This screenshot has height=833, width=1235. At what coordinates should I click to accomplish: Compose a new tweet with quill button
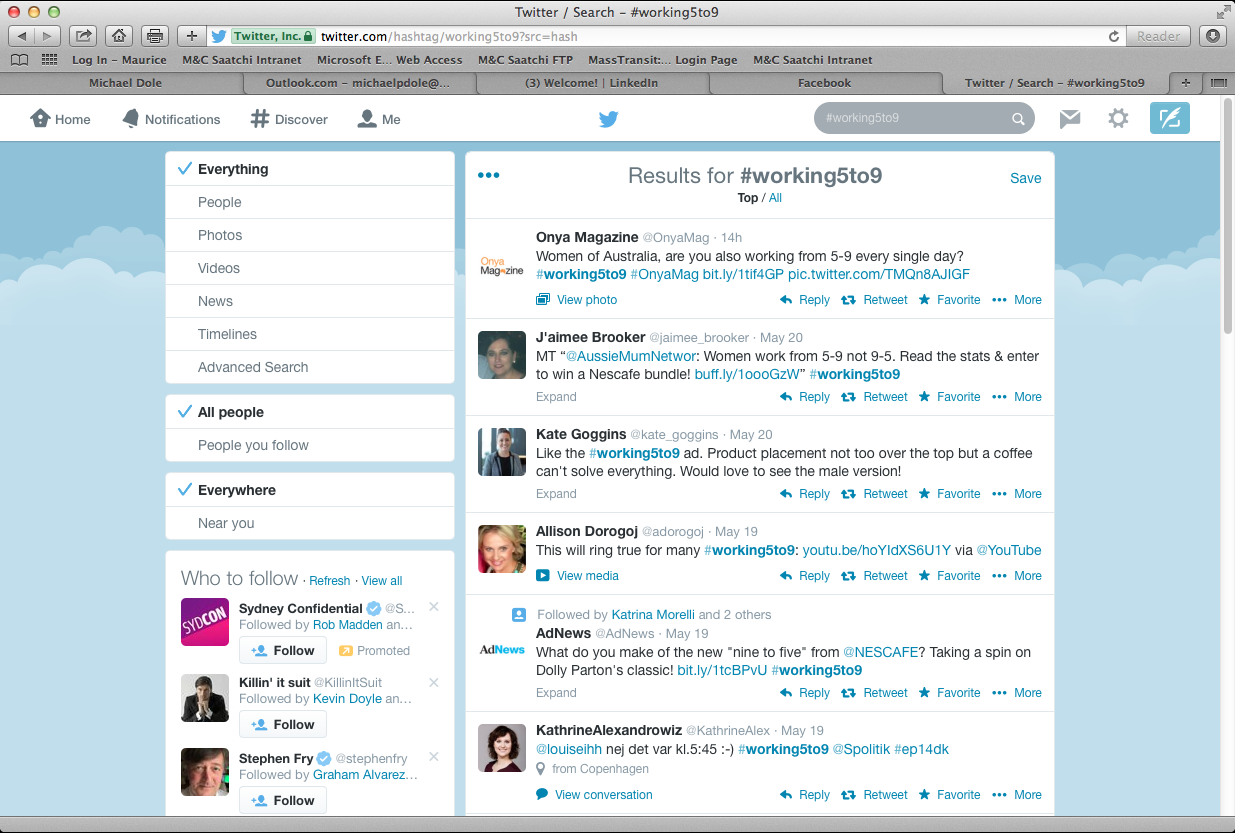coord(1169,119)
